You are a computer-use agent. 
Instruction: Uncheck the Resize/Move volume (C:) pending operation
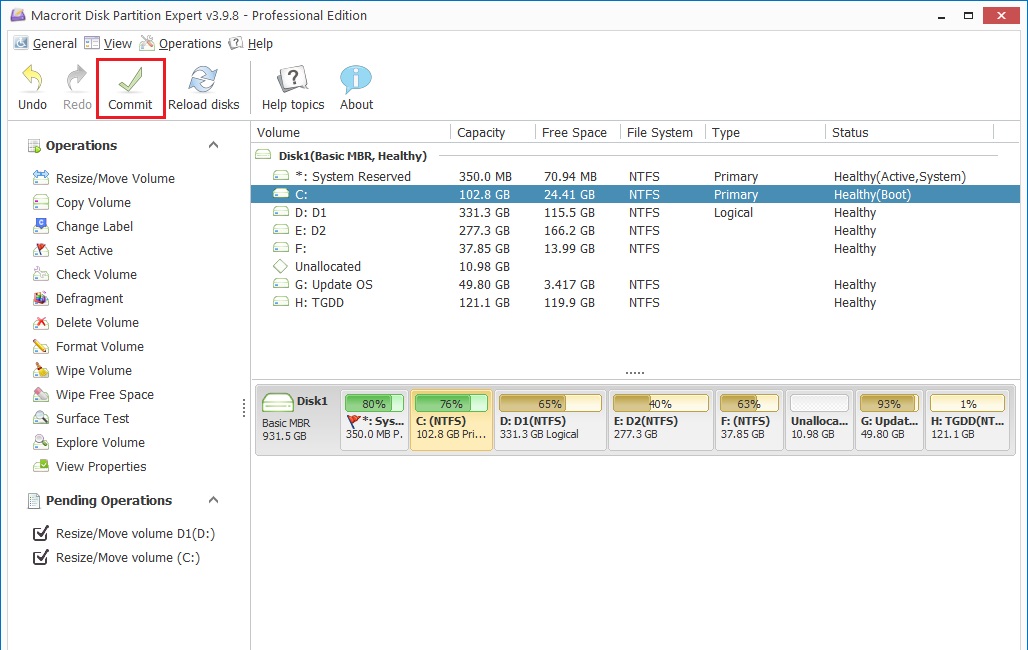[40, 559]
